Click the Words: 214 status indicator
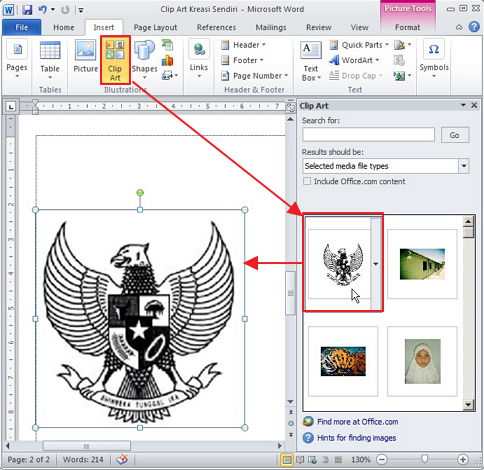This screenshot has width=484, height=470. click(83, 460)
